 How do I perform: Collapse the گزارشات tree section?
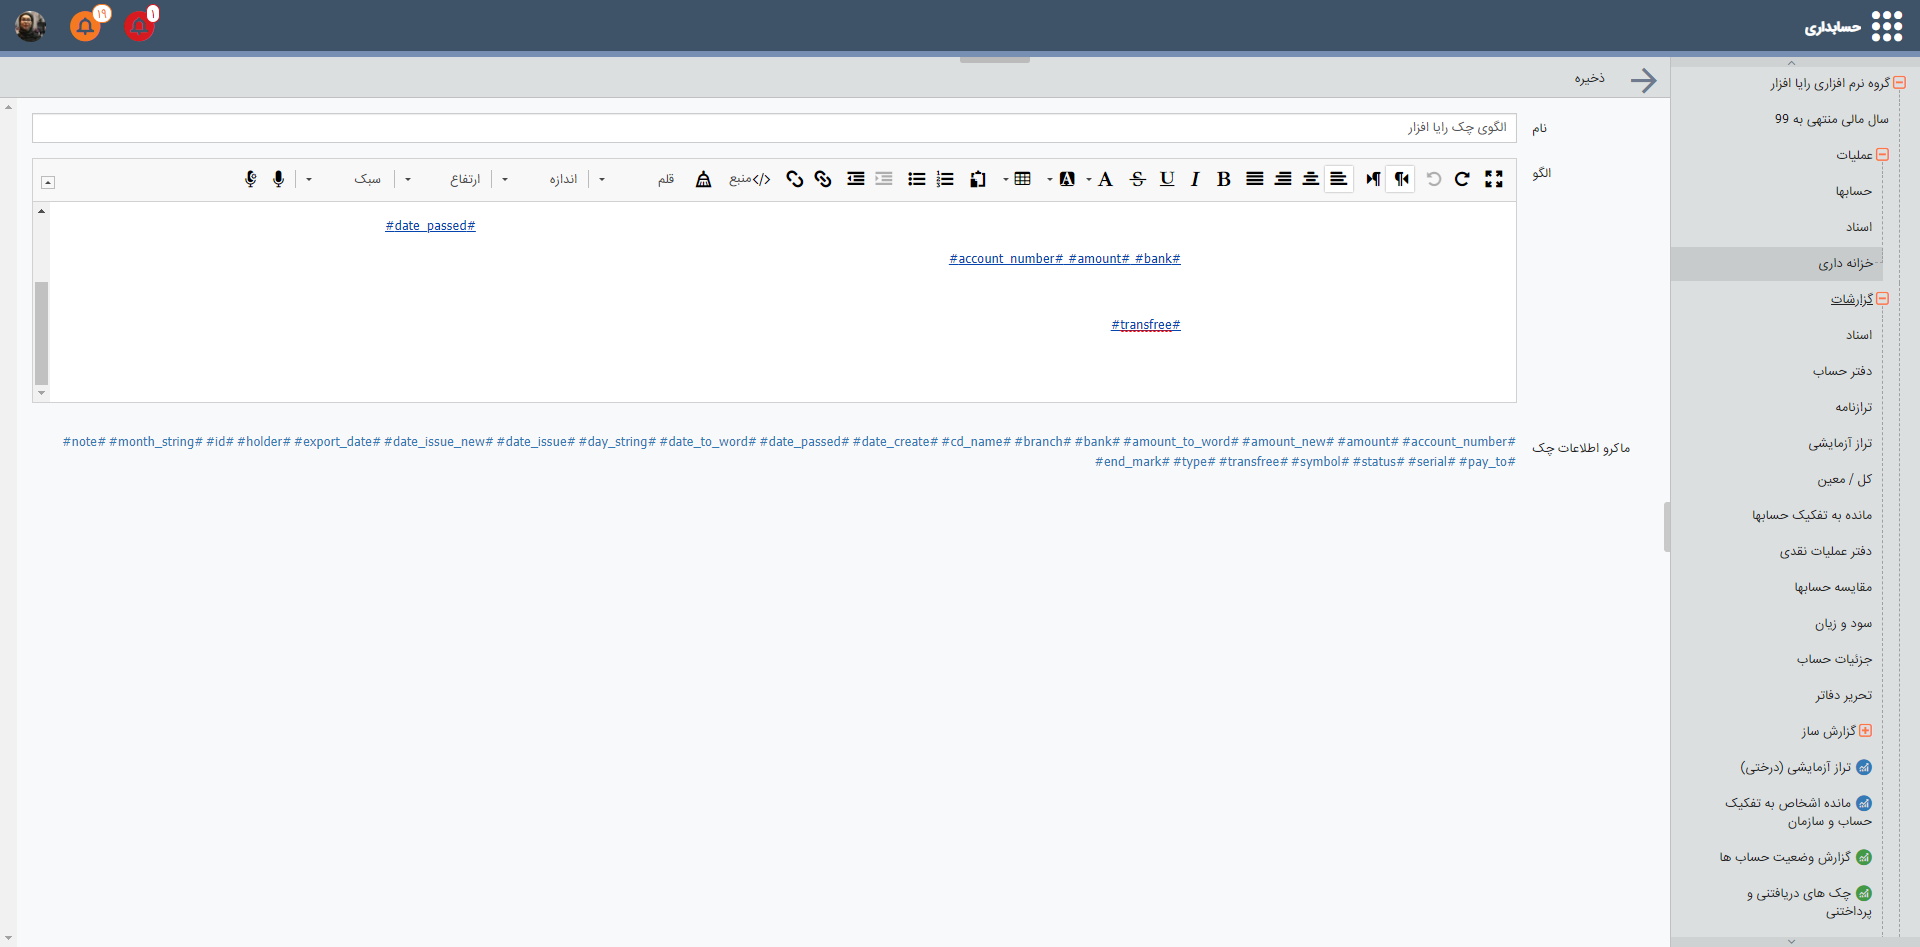(1882, 299)
